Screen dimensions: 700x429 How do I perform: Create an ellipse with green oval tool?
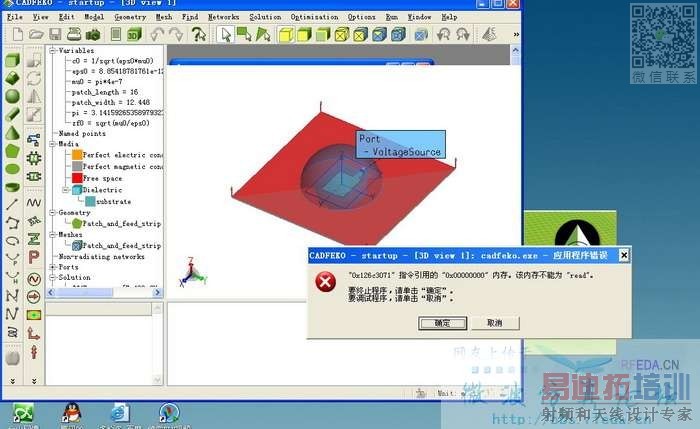point(12,169)
